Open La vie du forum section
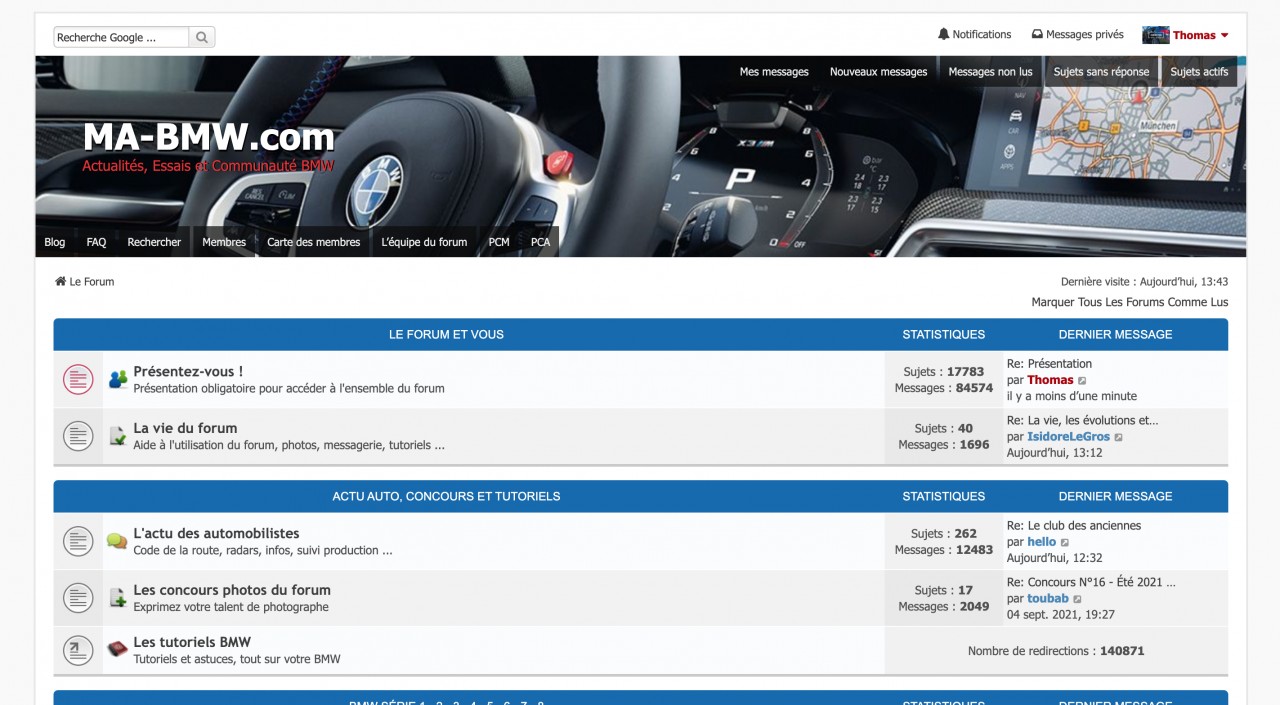This screenshot has height=705, width=1280. pos(185,428)
